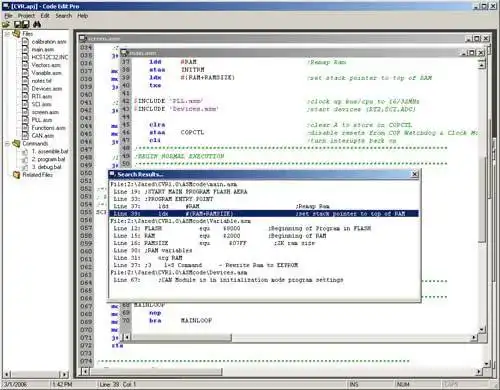Click the MAINLOOP operand on line 70
The image size is (500, 390).
point(196,320)
